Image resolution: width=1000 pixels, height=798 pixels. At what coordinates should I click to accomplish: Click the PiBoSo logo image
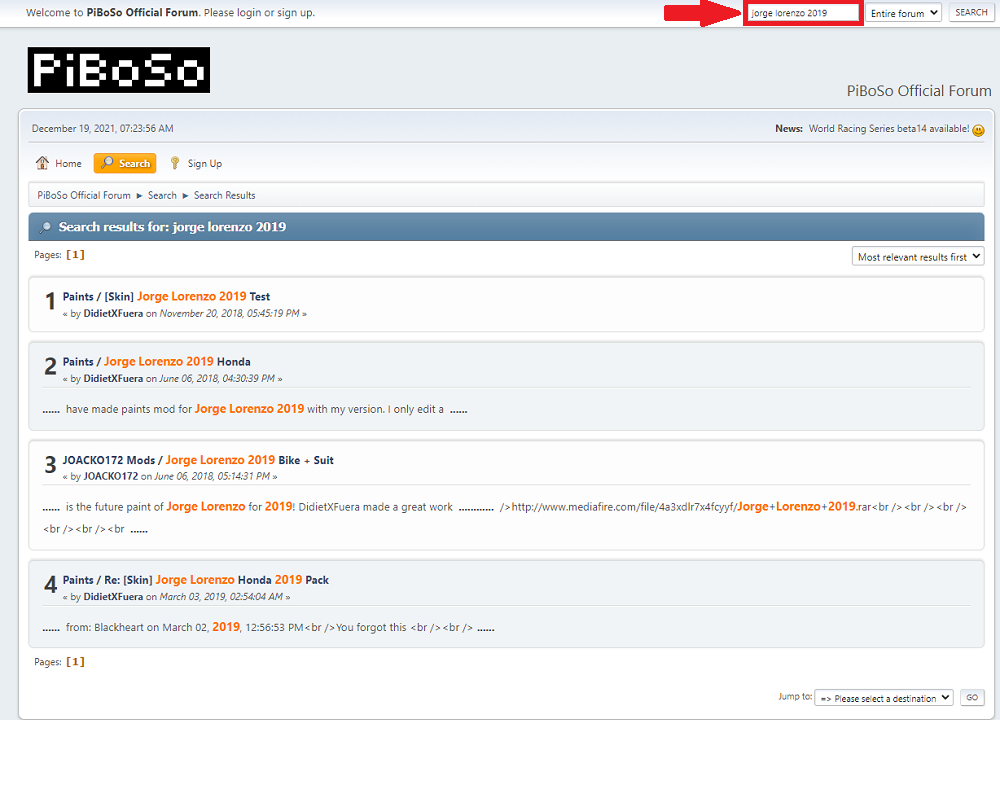pos(119,70)
